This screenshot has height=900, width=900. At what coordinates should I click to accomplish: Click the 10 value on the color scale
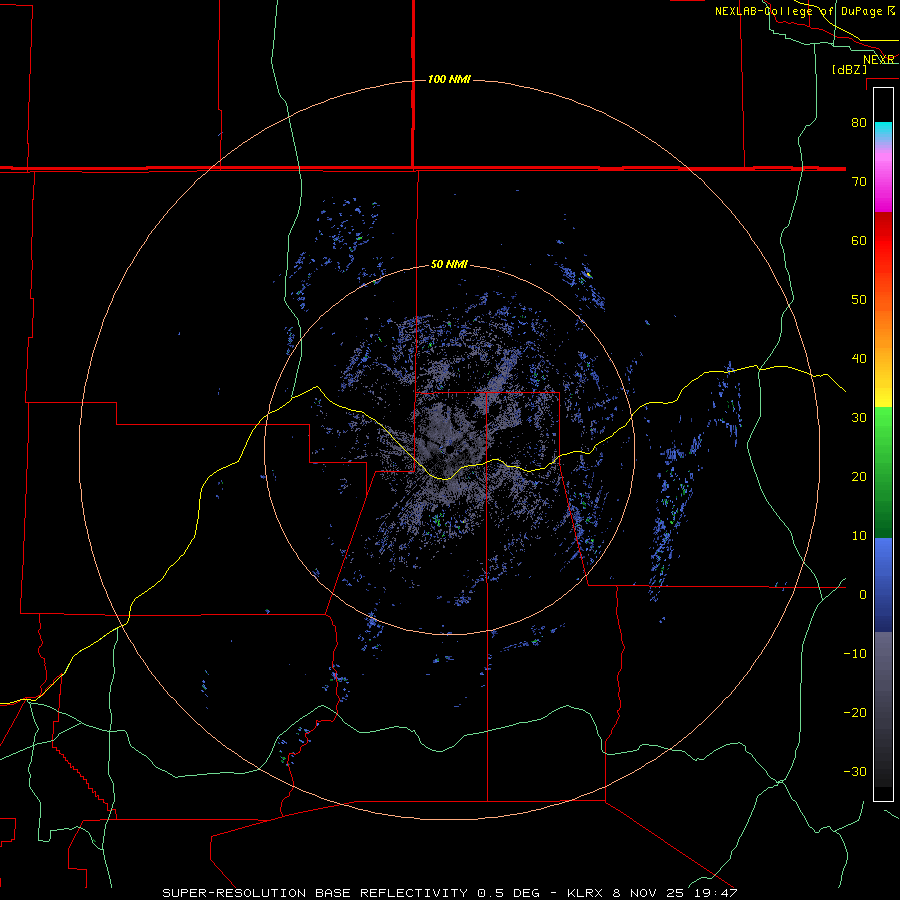click(859, 536)
